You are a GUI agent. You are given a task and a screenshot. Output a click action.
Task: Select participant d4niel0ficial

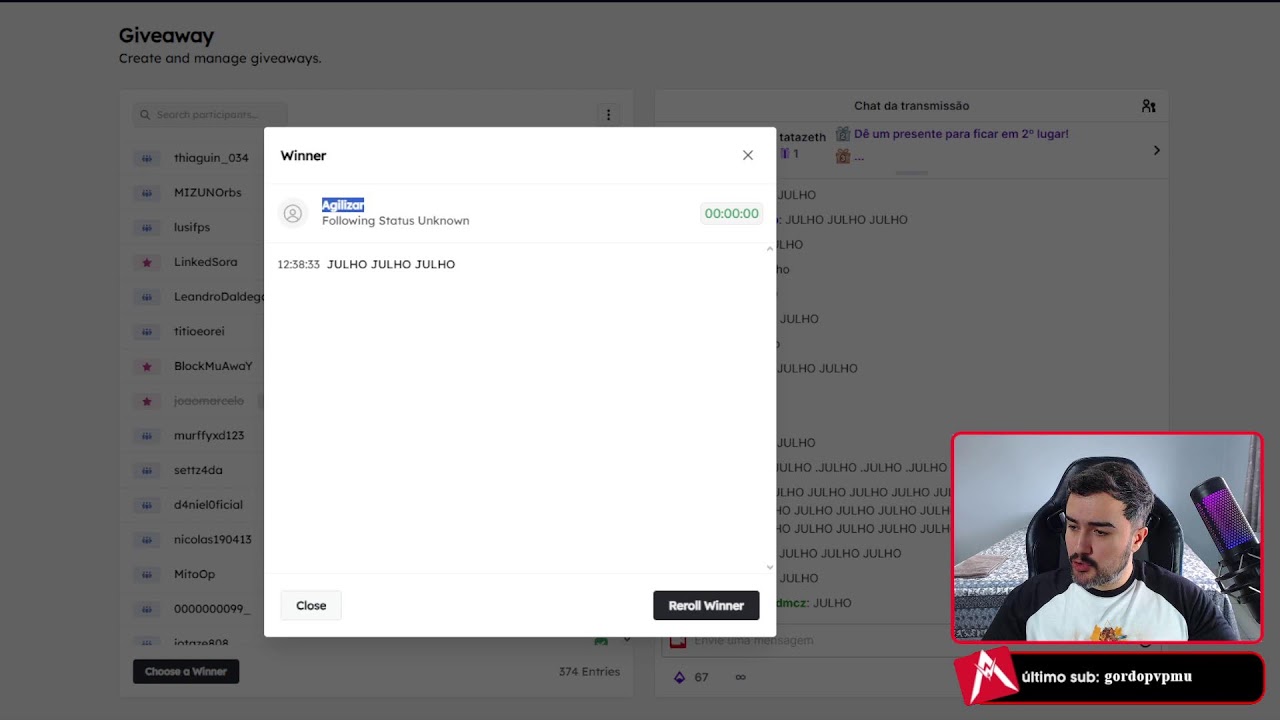(208, 505)
